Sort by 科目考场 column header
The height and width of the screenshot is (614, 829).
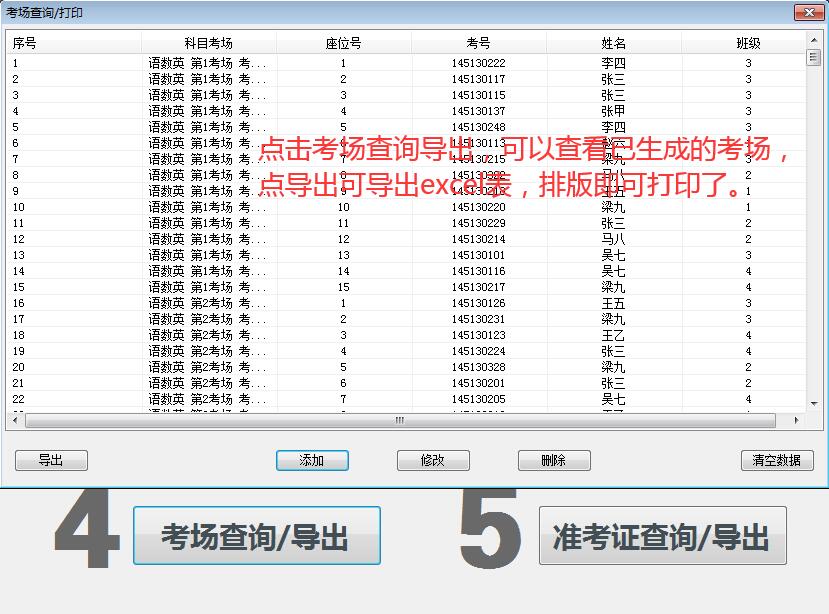[x=208, y=43]
